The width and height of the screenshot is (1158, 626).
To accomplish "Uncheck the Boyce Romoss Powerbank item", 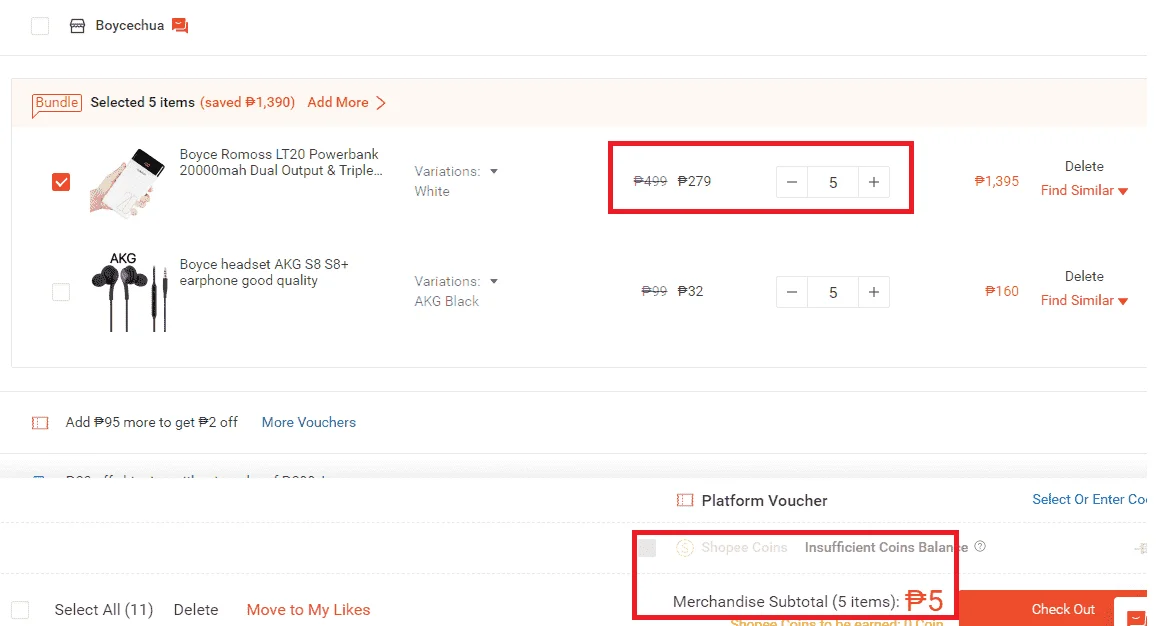I will tap(61, 182).
